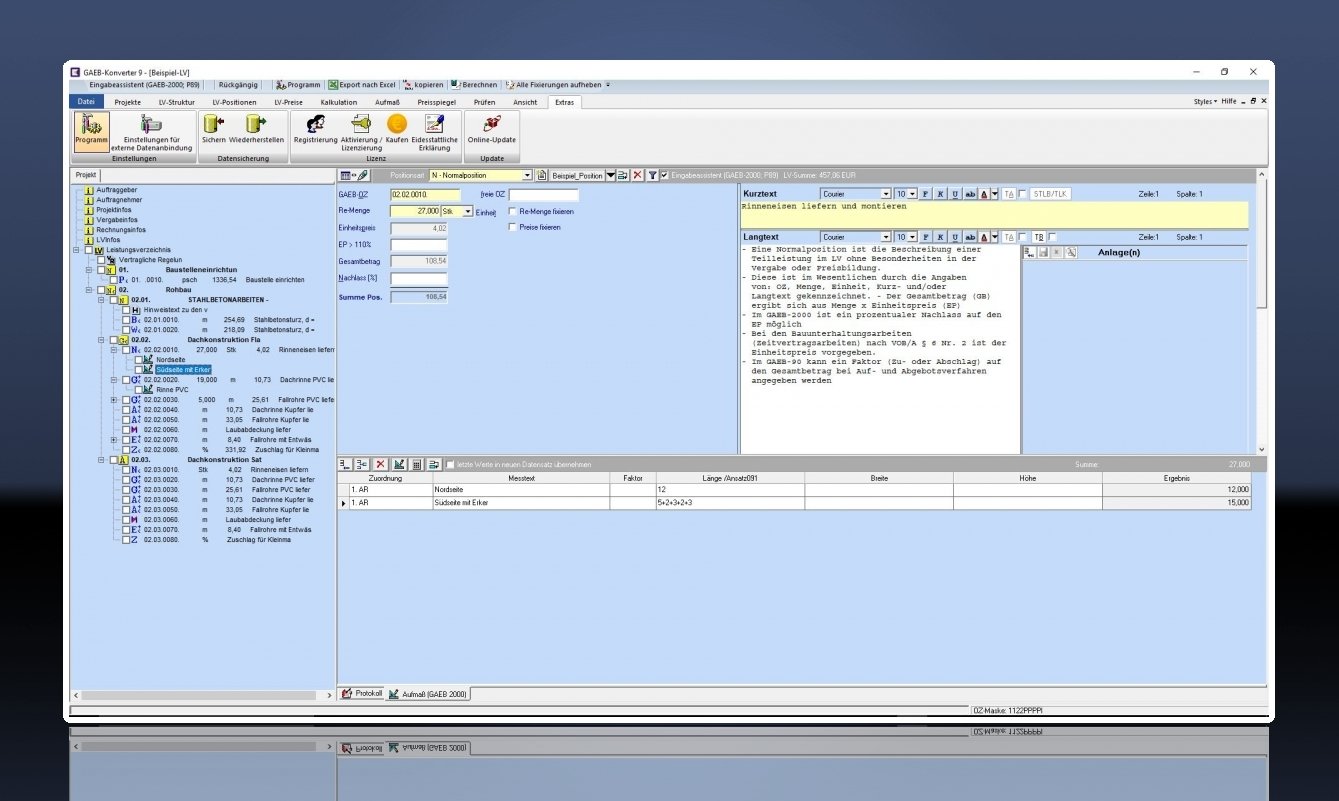1339x801 pixels.
Task: Open the Positionsart N - Normalposition dropdown
Action: [527, 175]
